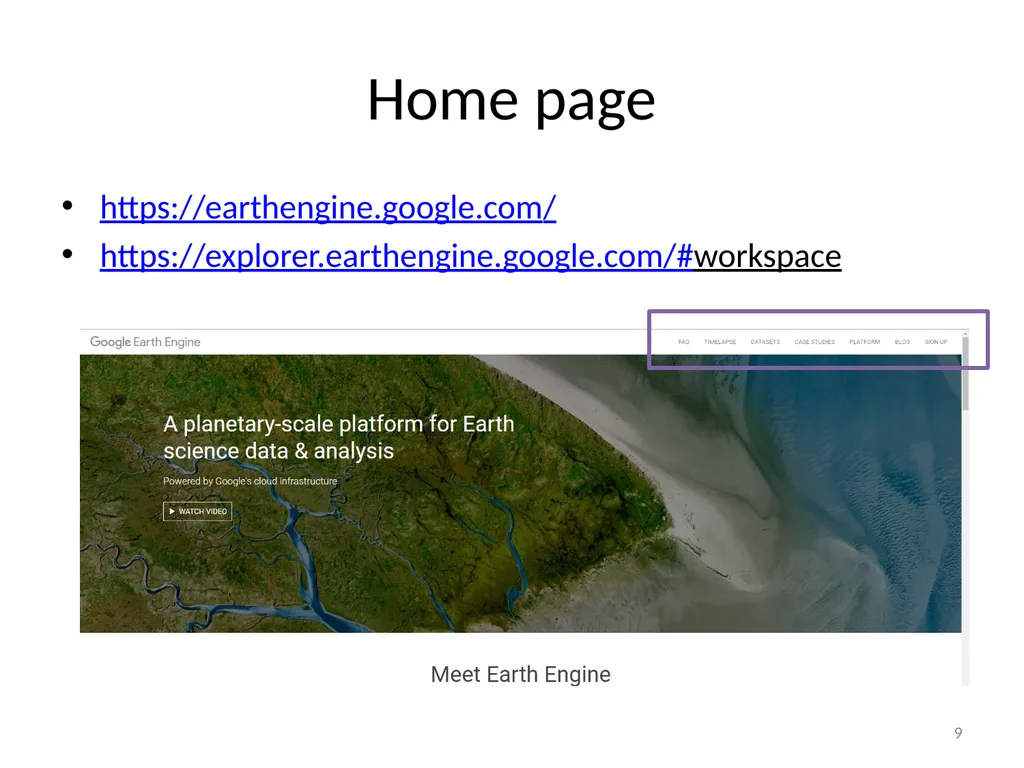Open the Case Studies menu item

814,342
